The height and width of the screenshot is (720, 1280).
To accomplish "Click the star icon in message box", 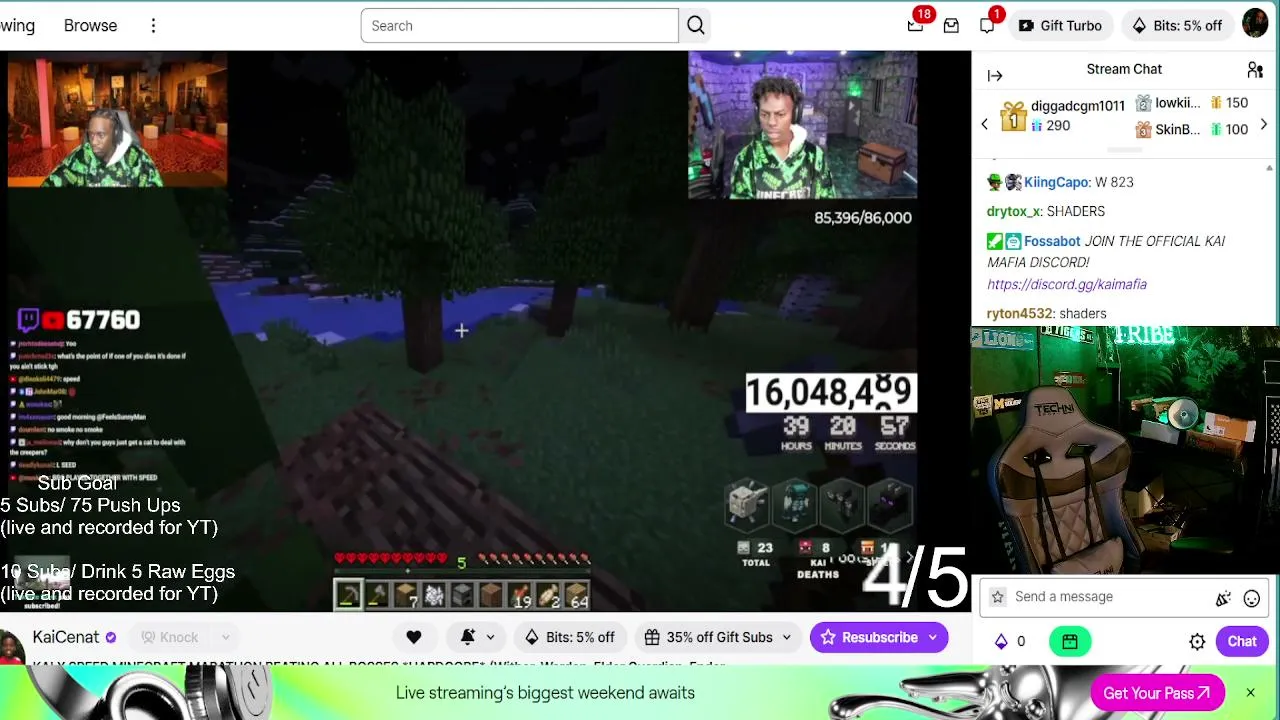I will (997, 597).
